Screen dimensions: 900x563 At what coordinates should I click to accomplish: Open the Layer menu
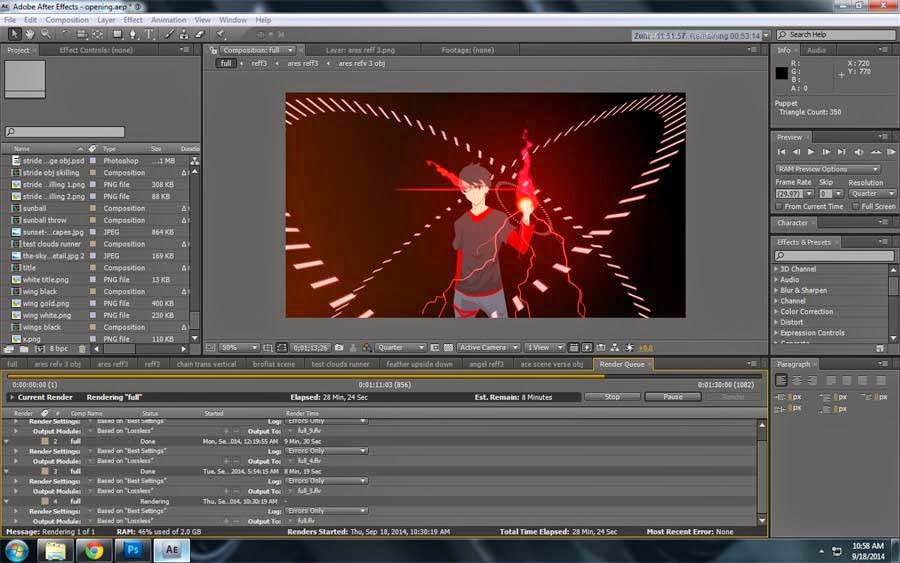[x=106, y=20]
